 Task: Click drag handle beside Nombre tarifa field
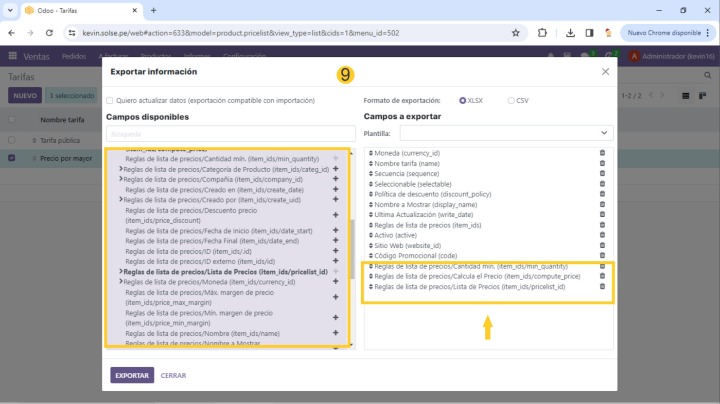pos(370,164)
